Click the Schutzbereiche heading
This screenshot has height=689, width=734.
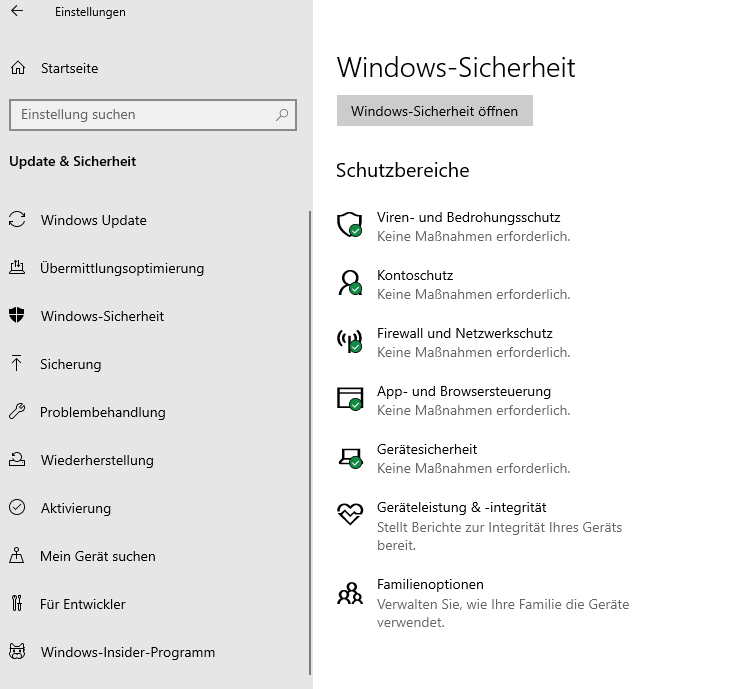[402, 170]
